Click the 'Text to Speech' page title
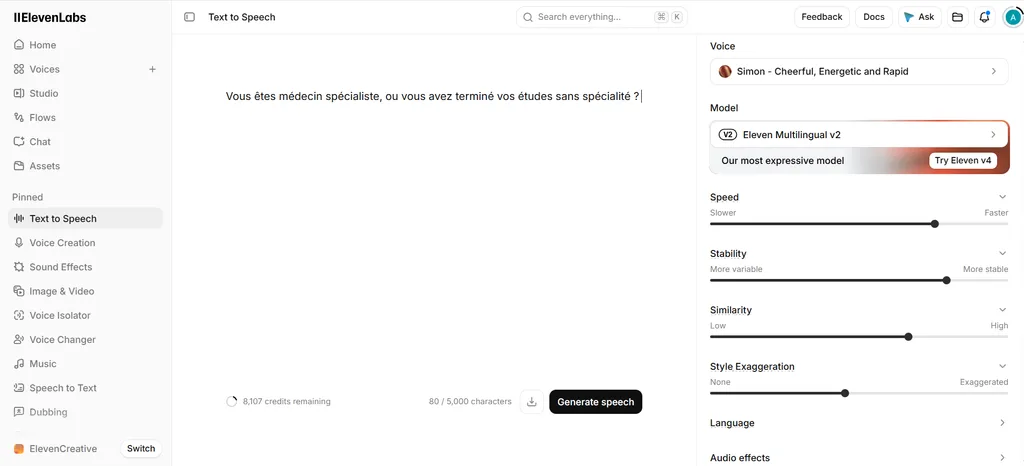 click(242, 17)
